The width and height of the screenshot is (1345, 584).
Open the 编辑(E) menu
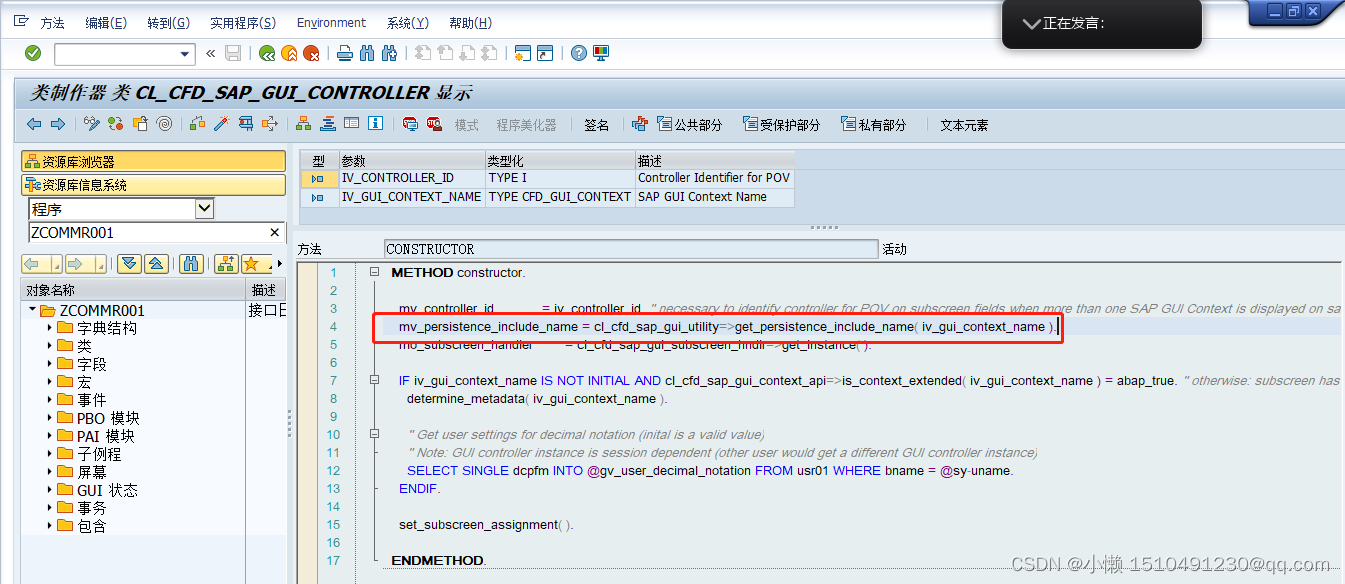pos(106,22)
